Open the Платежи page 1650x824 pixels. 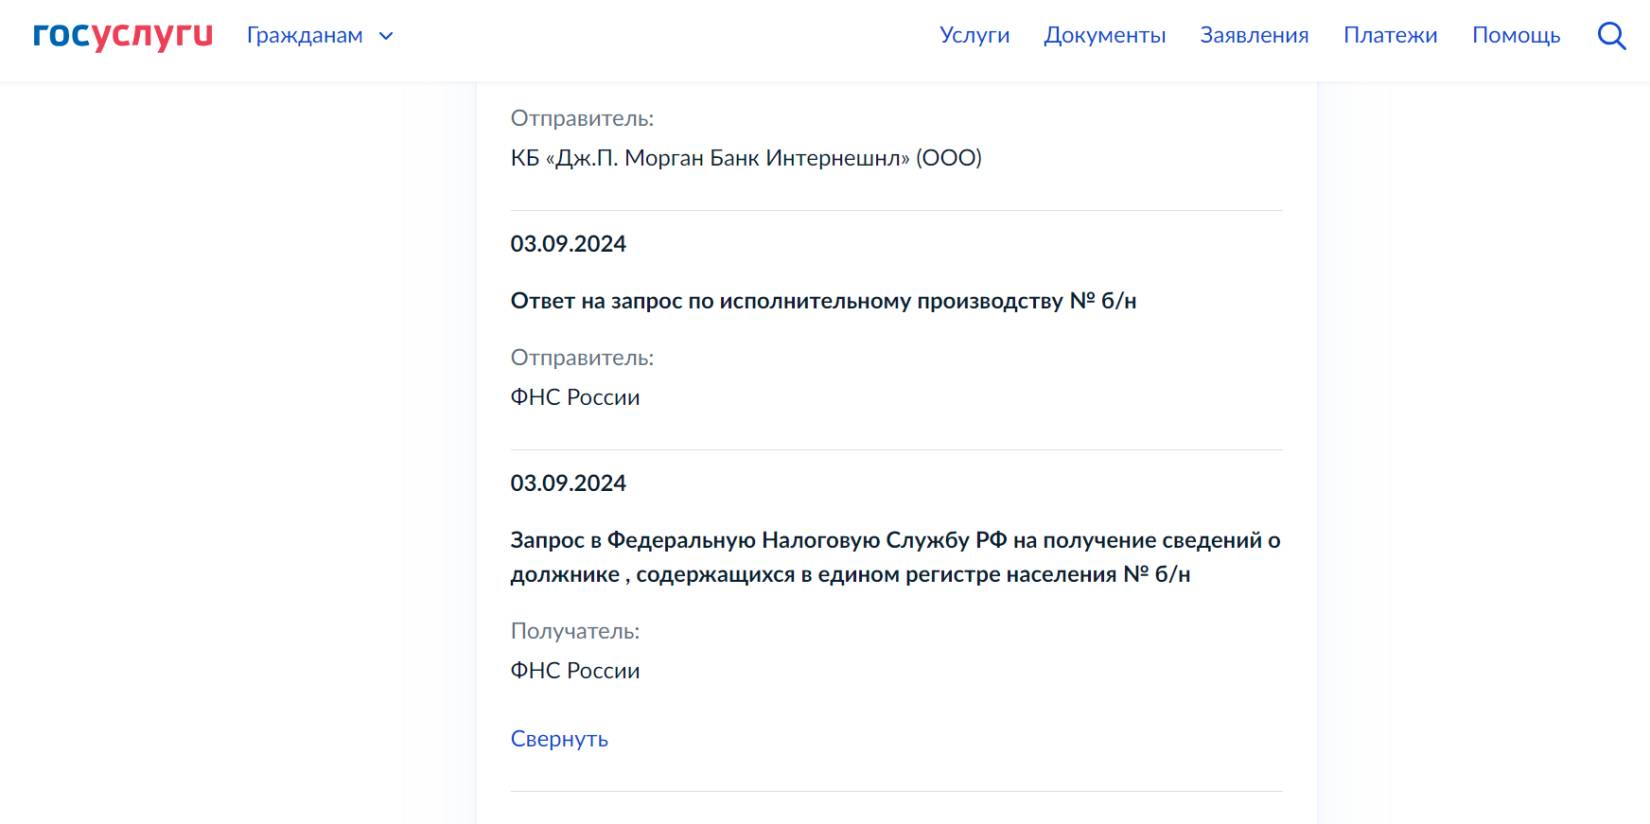pos(1390,36)
